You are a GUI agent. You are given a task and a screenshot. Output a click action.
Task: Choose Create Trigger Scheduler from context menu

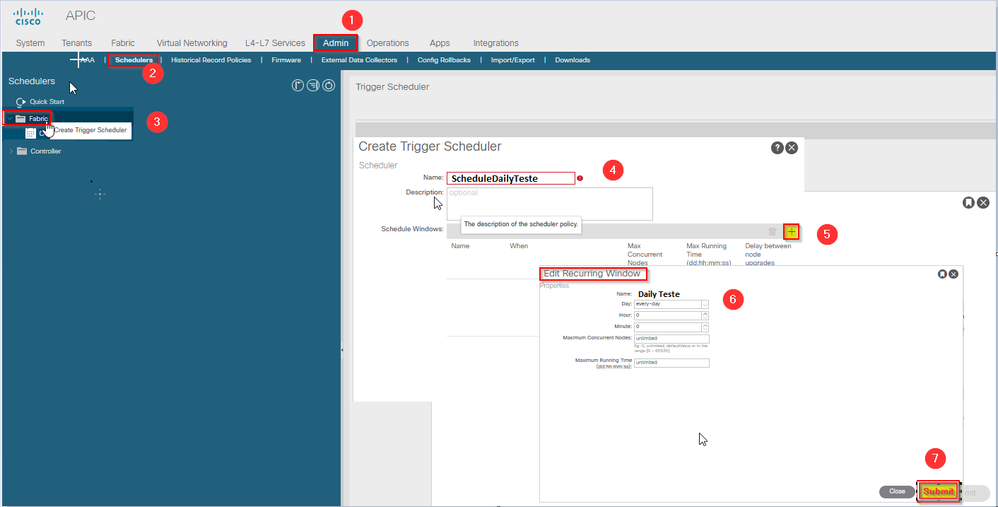90,130
